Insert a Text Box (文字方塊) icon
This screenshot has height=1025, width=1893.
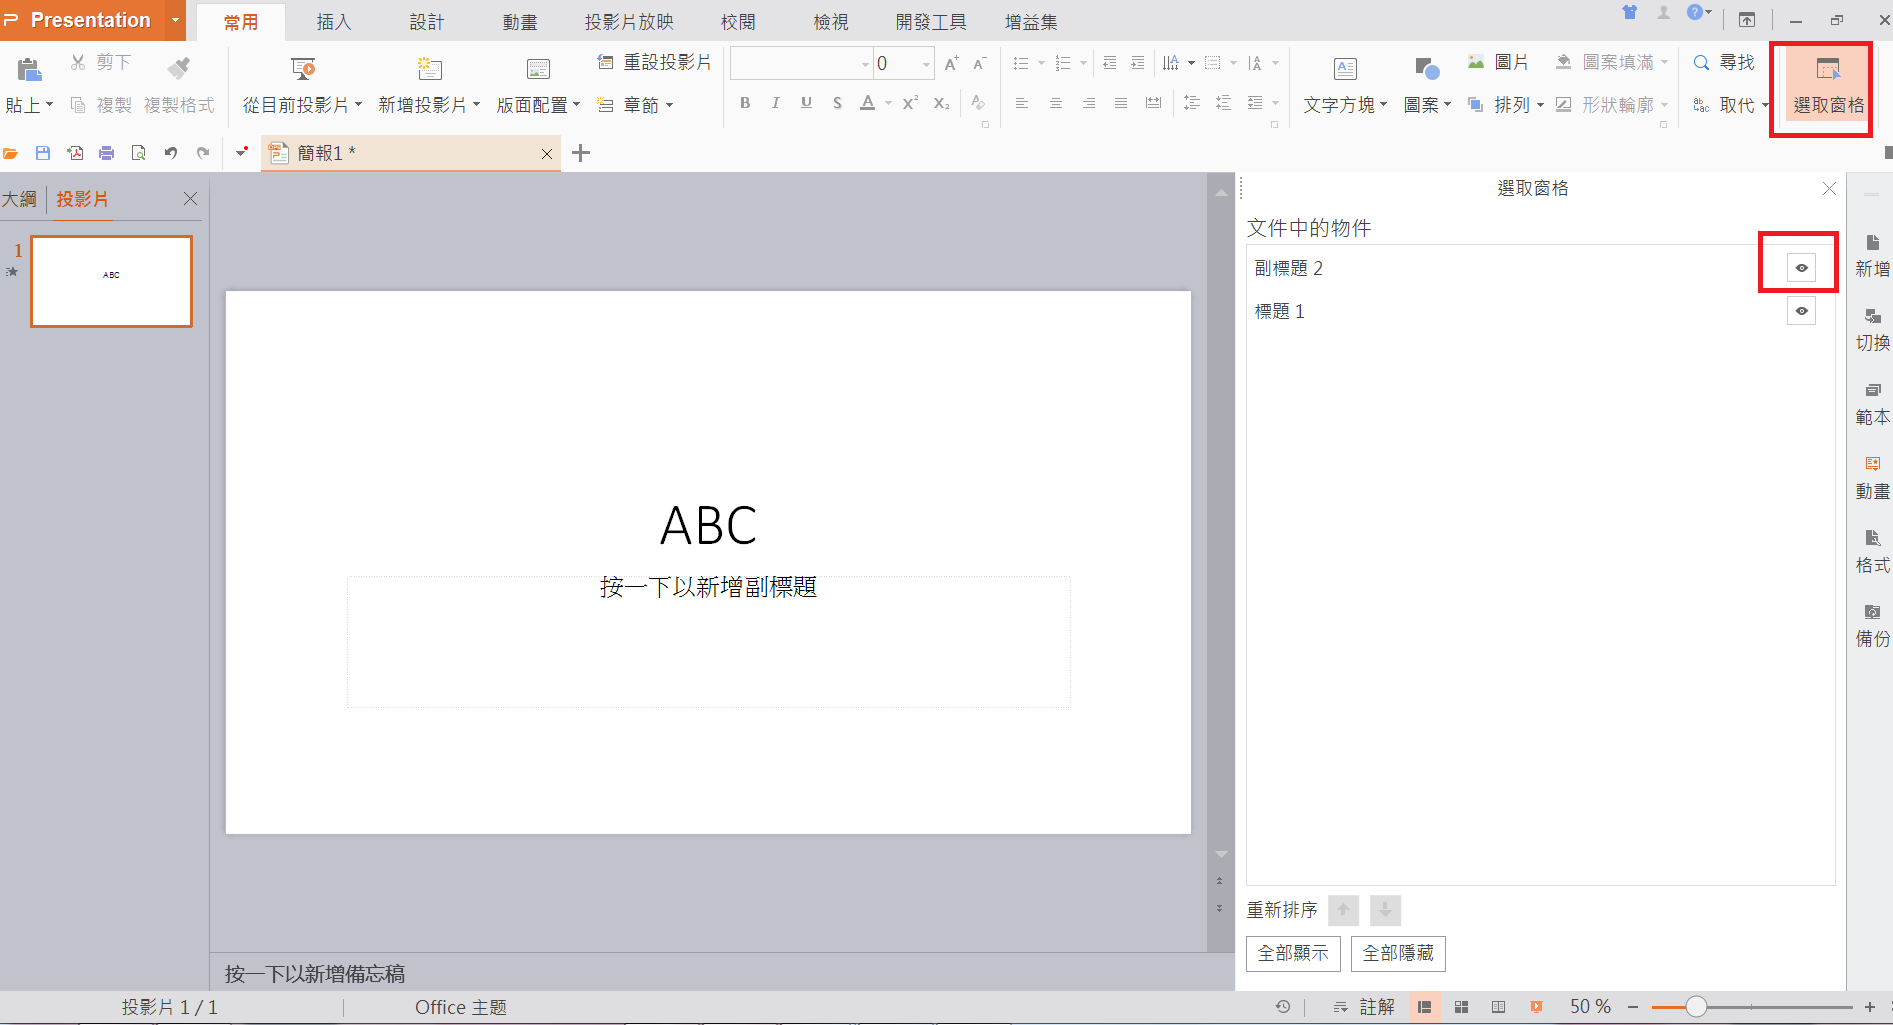click(1345, 69)
